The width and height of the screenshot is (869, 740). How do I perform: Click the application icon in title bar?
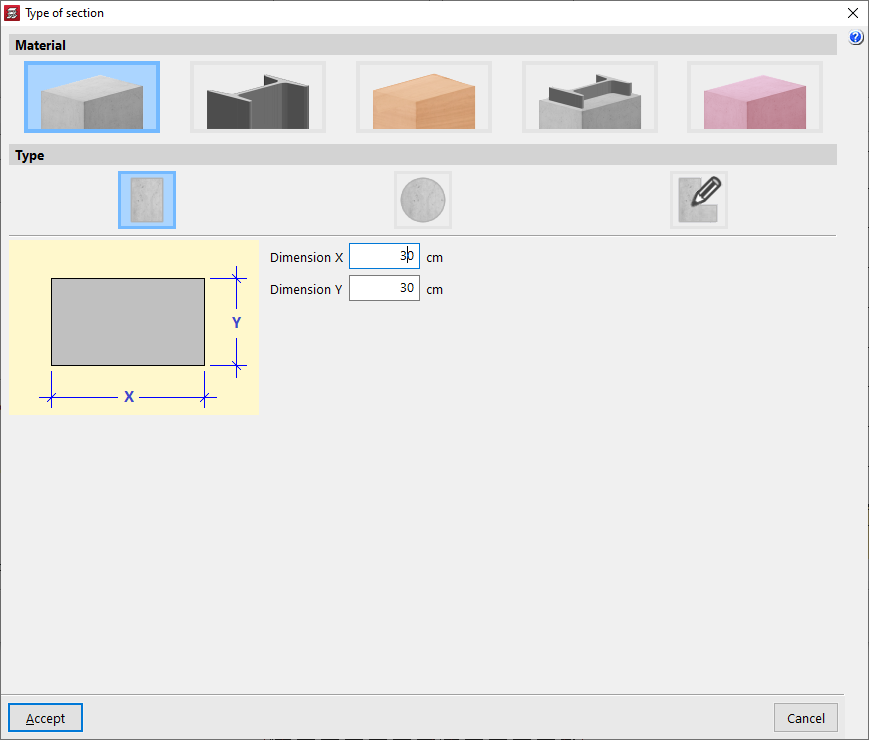[x=12, y=13]
